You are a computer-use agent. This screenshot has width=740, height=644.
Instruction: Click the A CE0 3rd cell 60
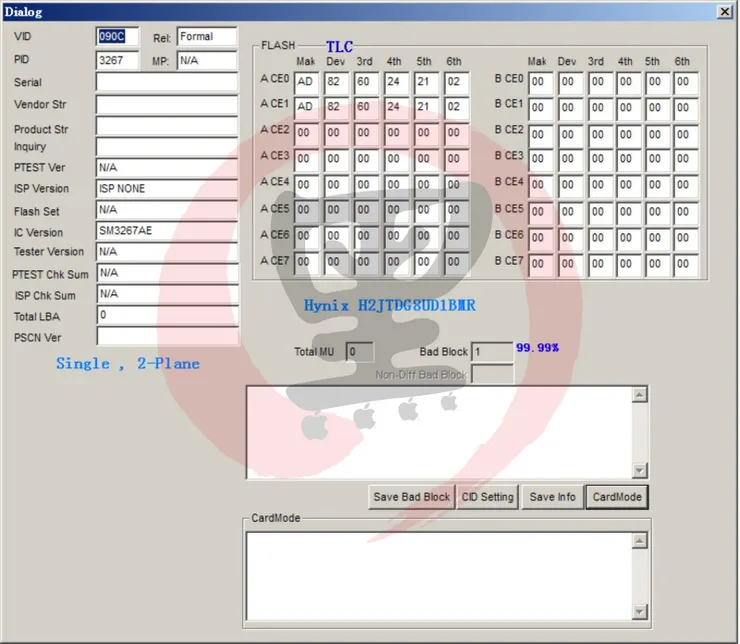(x=366, y=82)
